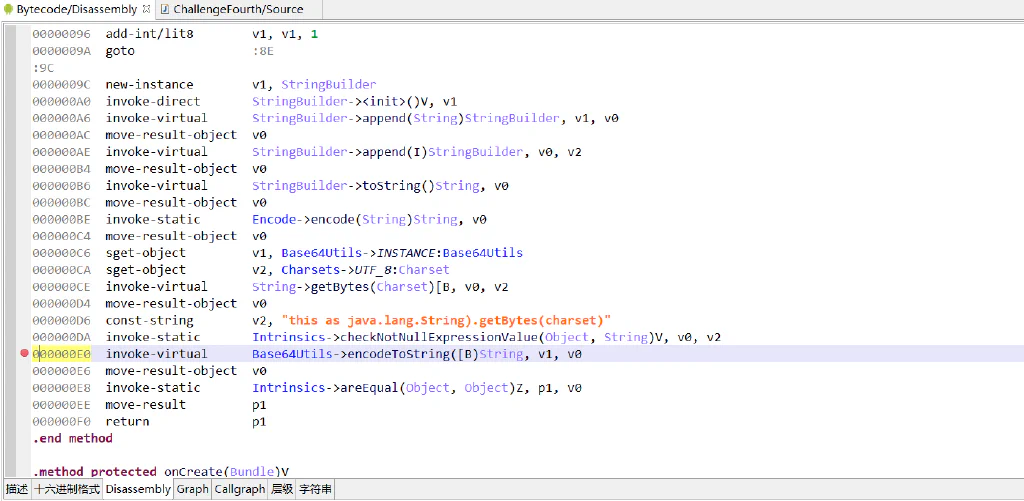Click address 00000096 add-int/lit8 line
1024x501 pixels.
(61, 33)
